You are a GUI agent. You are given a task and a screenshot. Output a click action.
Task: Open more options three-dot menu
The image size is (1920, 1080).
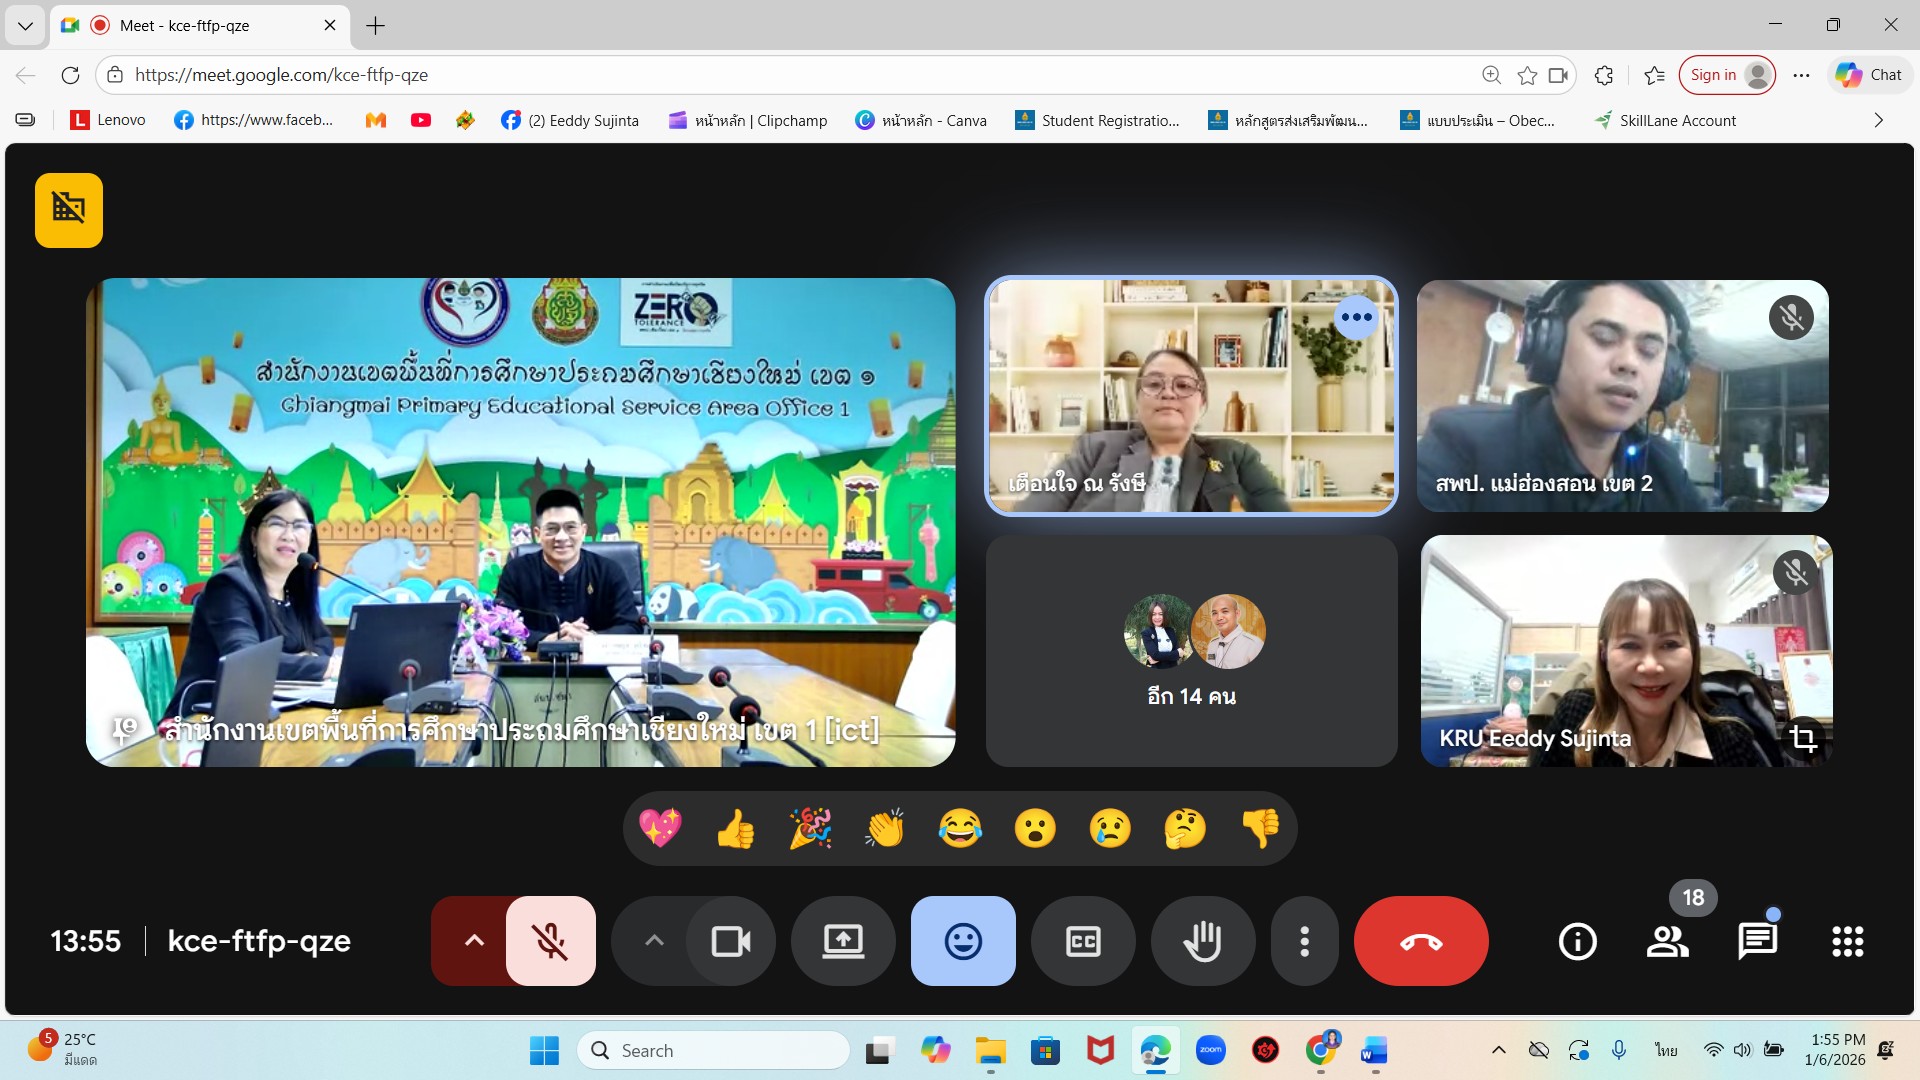(x=1304, y=941)
